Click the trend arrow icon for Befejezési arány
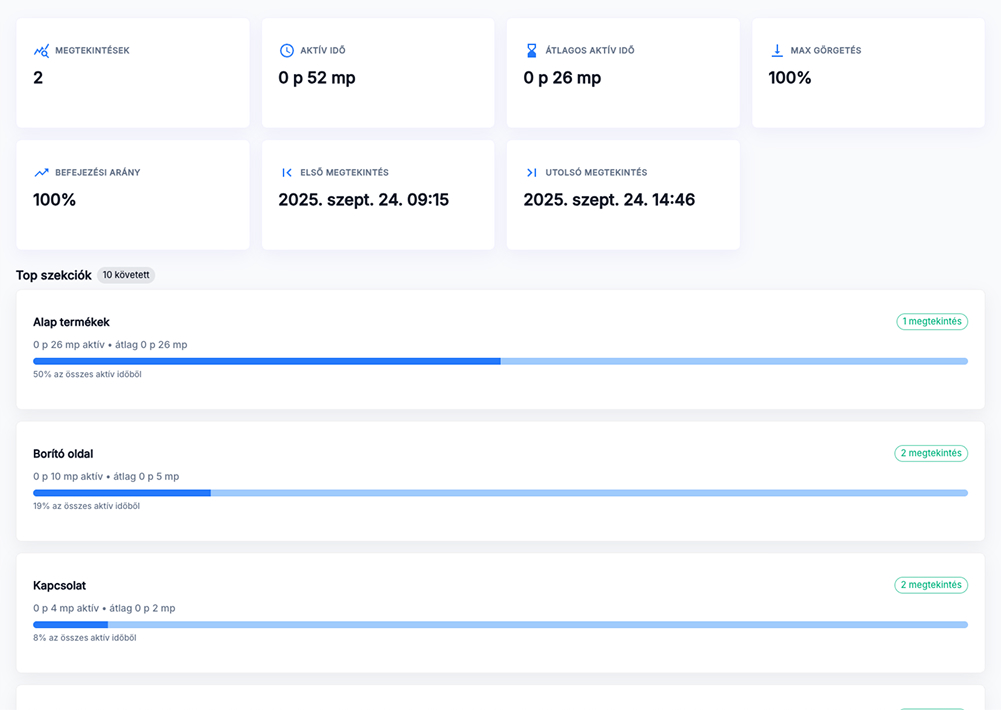The height and width of the screenshot is (710, 1001). [x=41, y=173]
